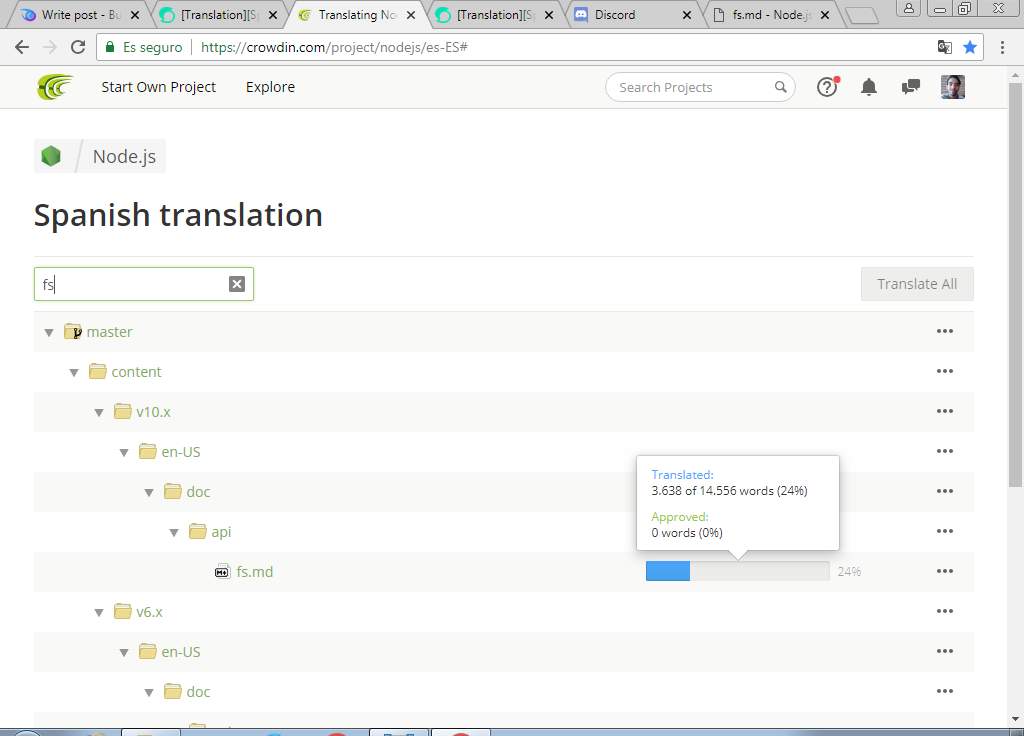Open more options for content row
Viewport: 1024px width, 736px height.
(945, 371)
